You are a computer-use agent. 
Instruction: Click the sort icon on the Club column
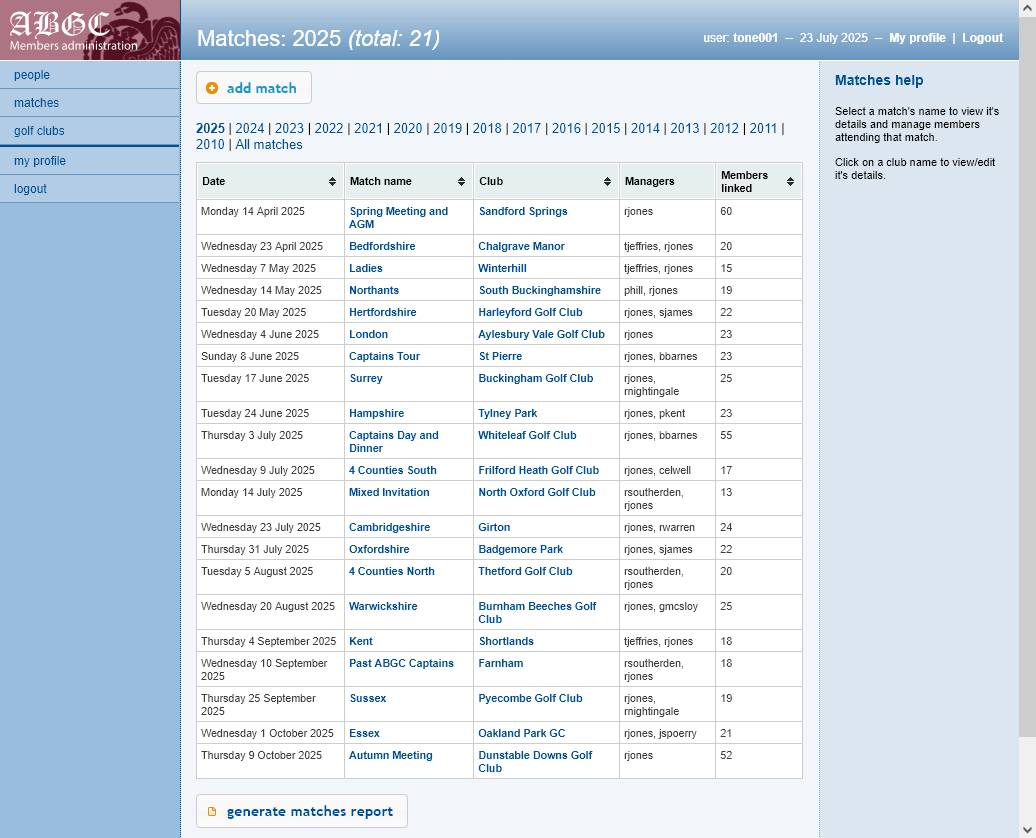(605, 181)
